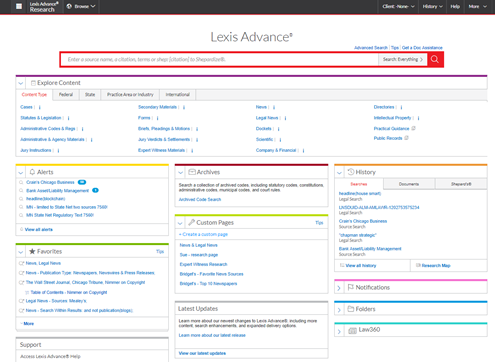
Task: Click the History clock icon
Action: click(351, 172)
